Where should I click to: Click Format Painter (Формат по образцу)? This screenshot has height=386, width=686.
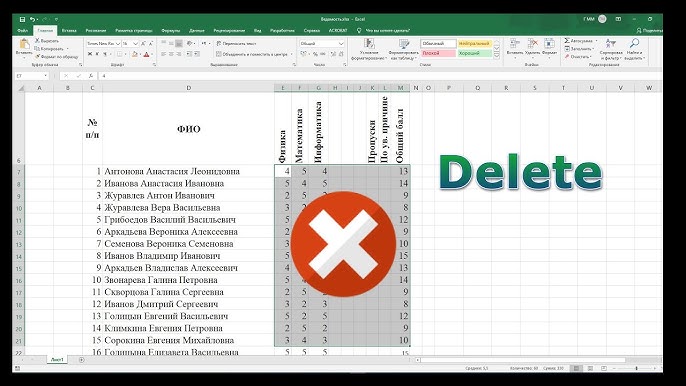(x=56, y=56)
